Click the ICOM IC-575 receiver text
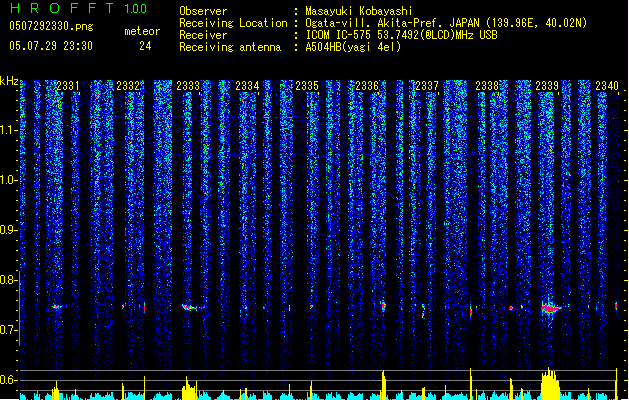Viewport: 629px width, 400px height. point(402,35)
